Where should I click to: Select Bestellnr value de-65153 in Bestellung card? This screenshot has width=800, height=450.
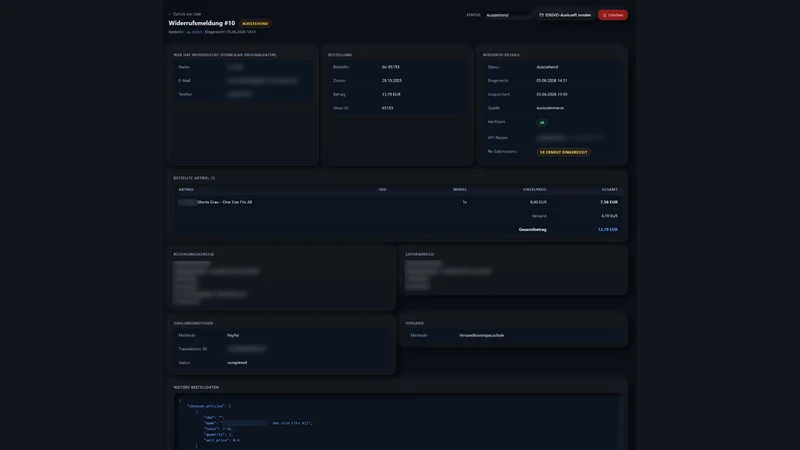pos(390,67)
